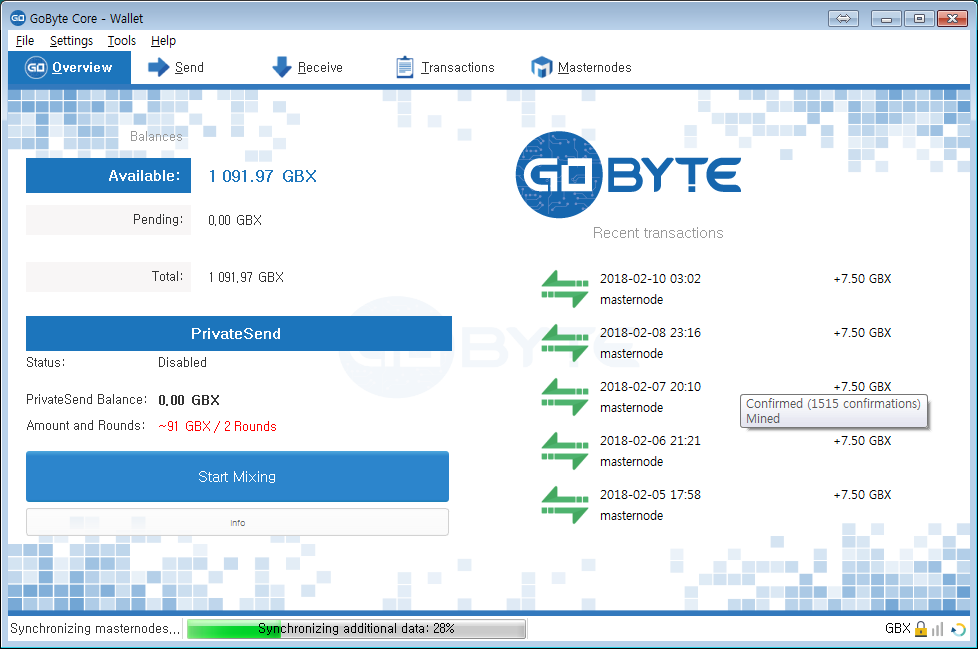Click the Masternodes cube icon
978x649 pixels.
click(541, 67)
